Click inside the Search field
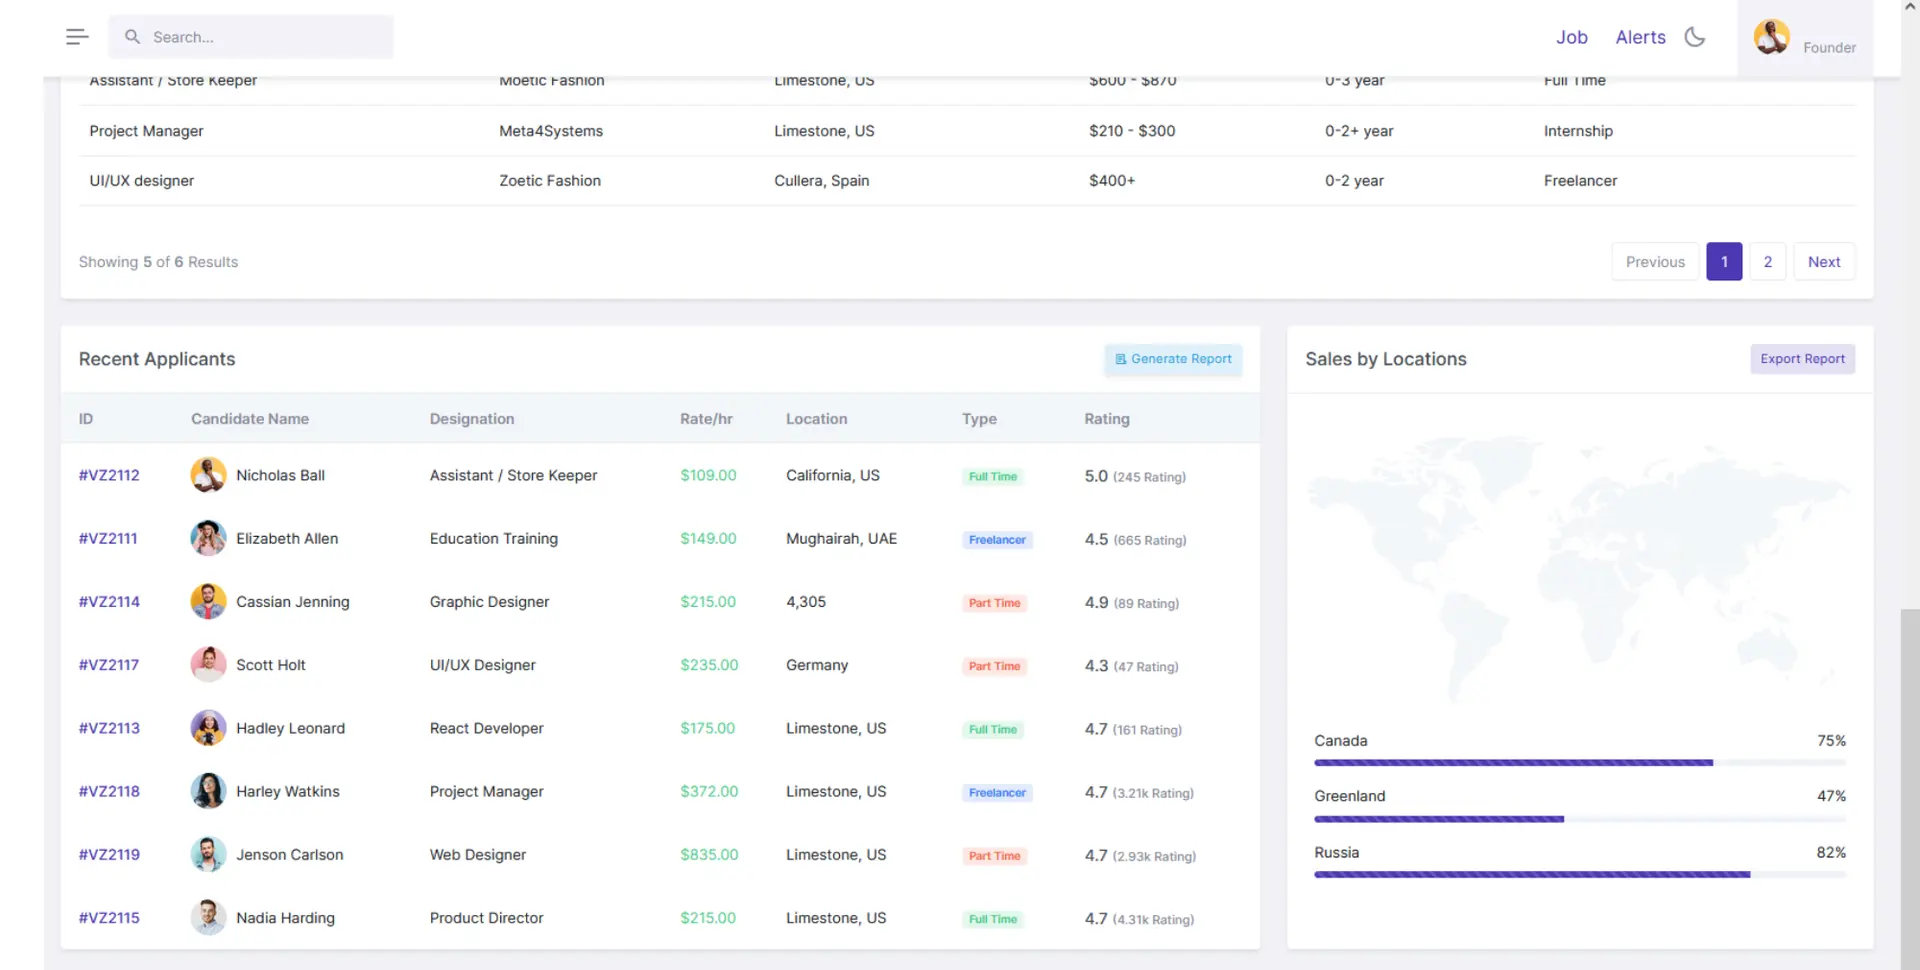The width and height of the screenshot is (1920, 970). tap(250, 36)
